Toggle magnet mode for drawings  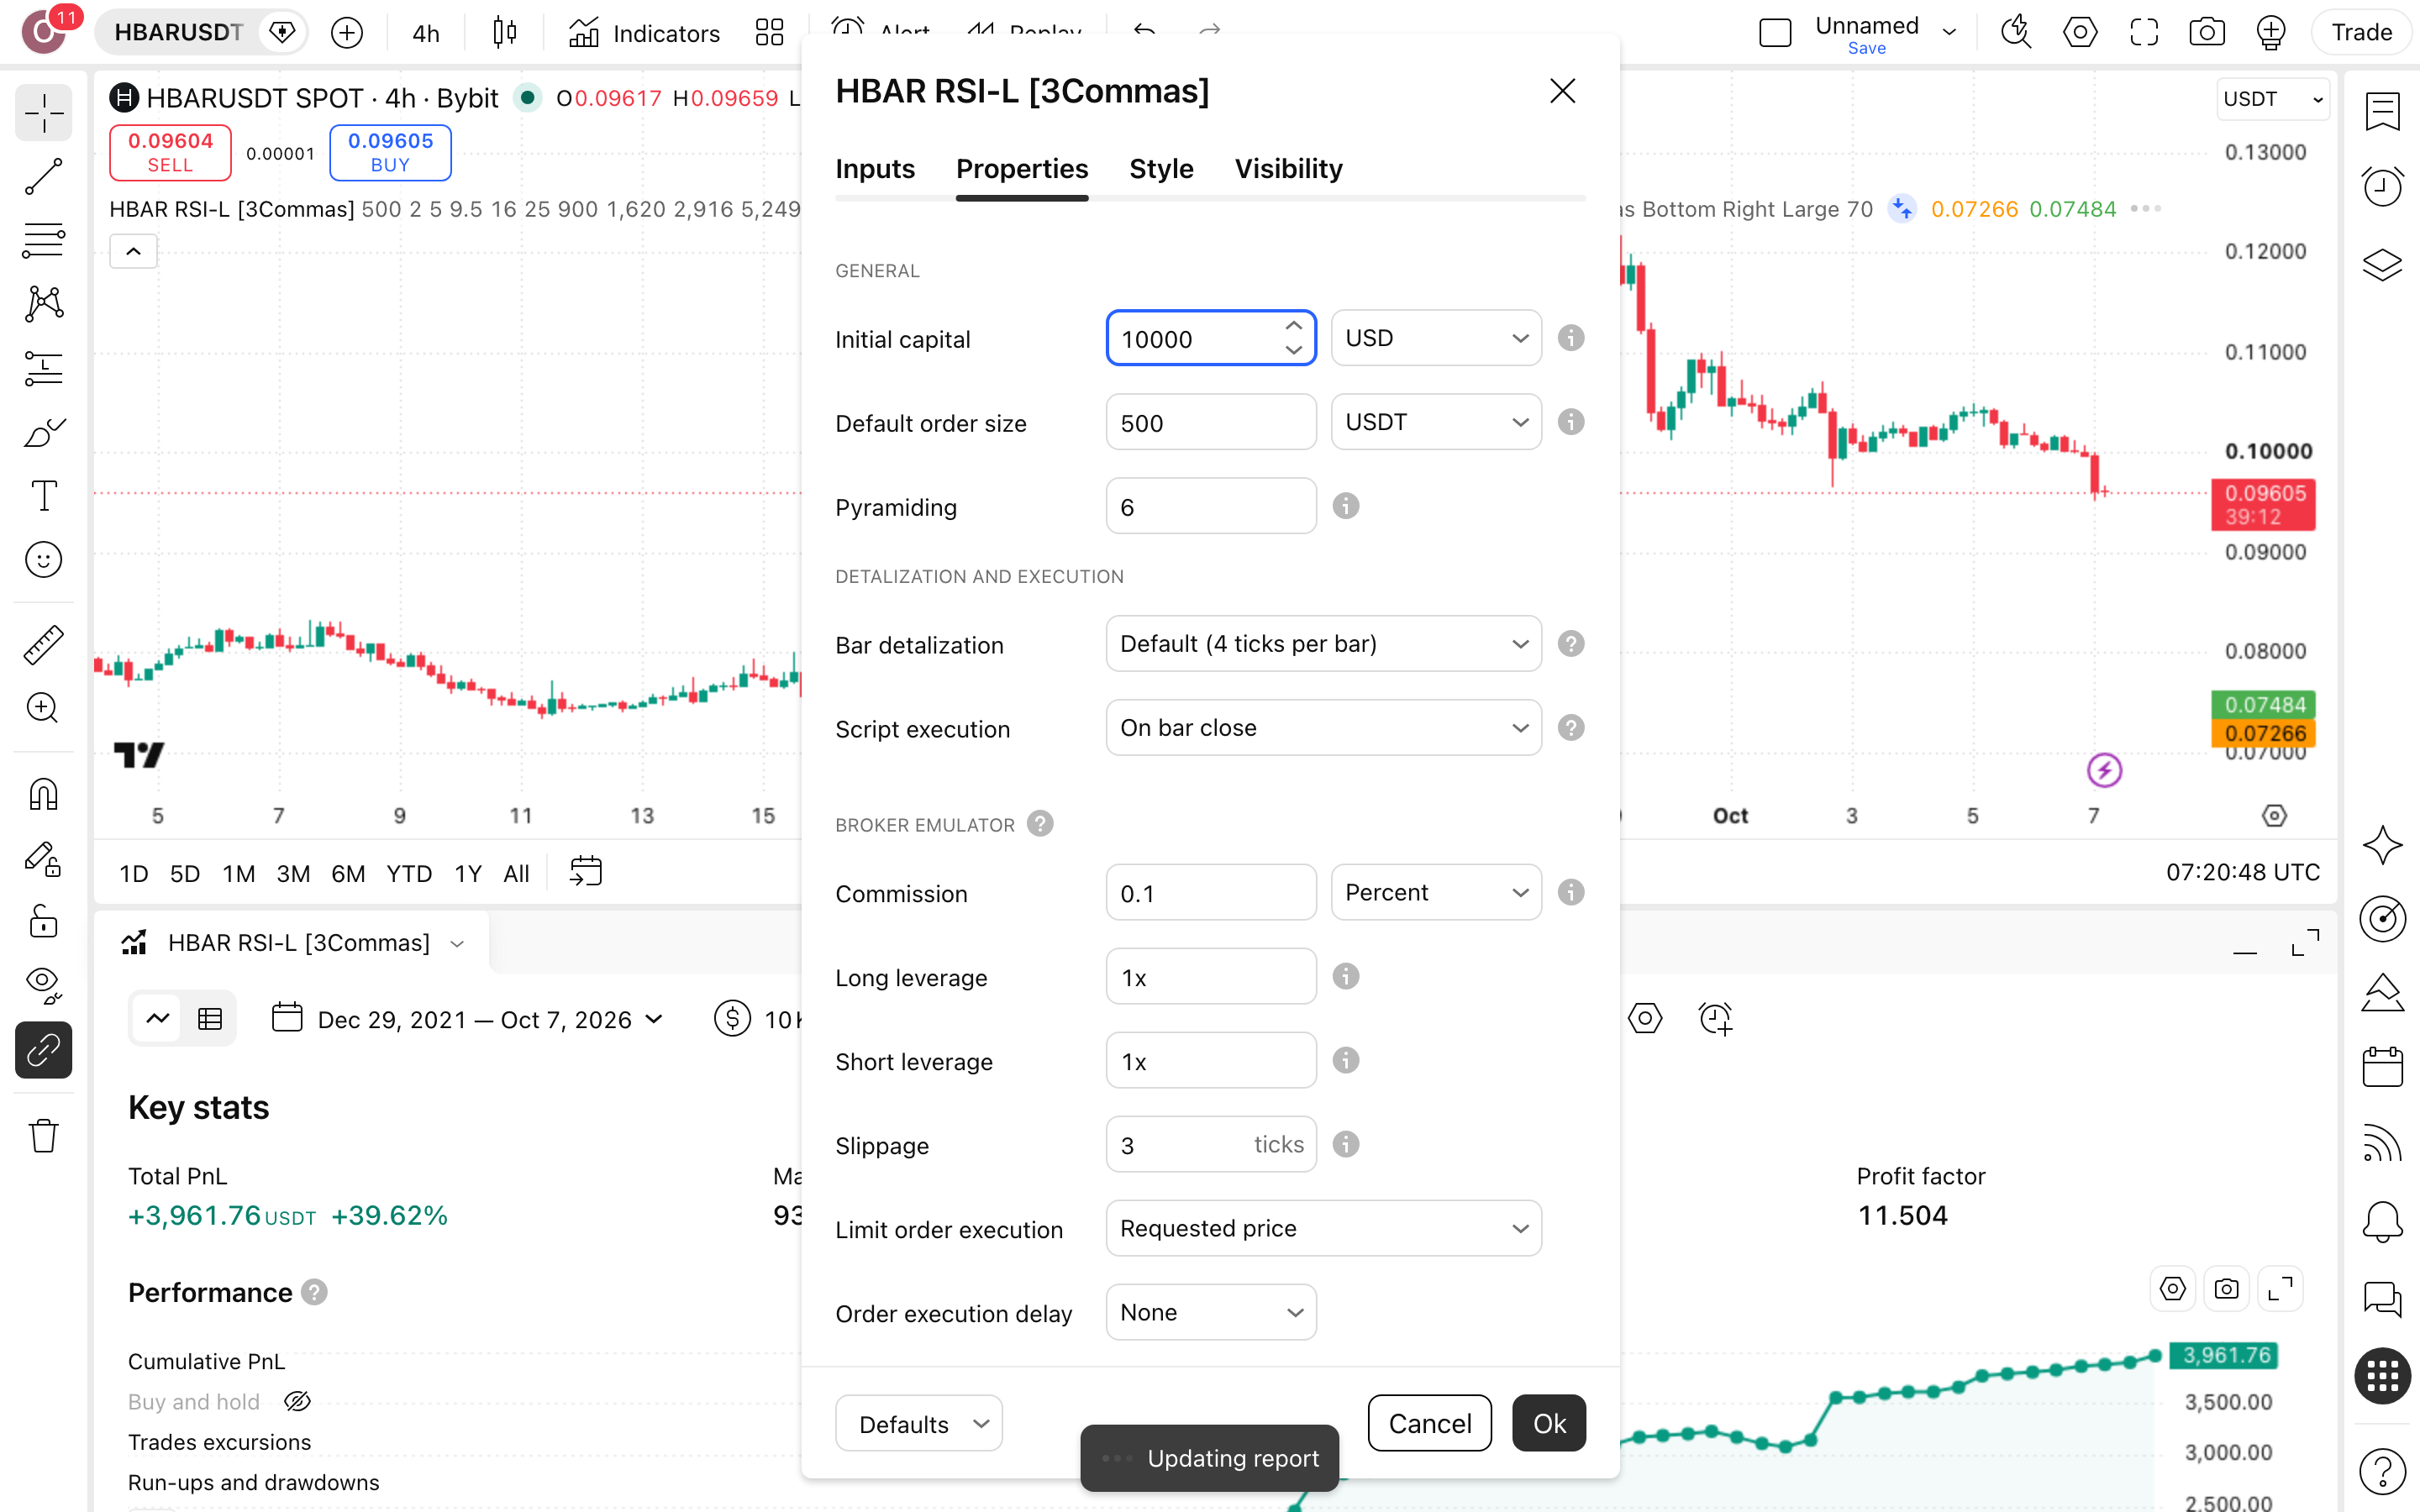click(43, 795)
